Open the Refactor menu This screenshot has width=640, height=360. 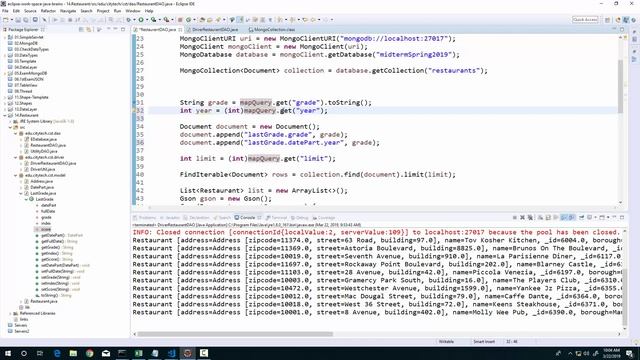click(x=48, y=11)
